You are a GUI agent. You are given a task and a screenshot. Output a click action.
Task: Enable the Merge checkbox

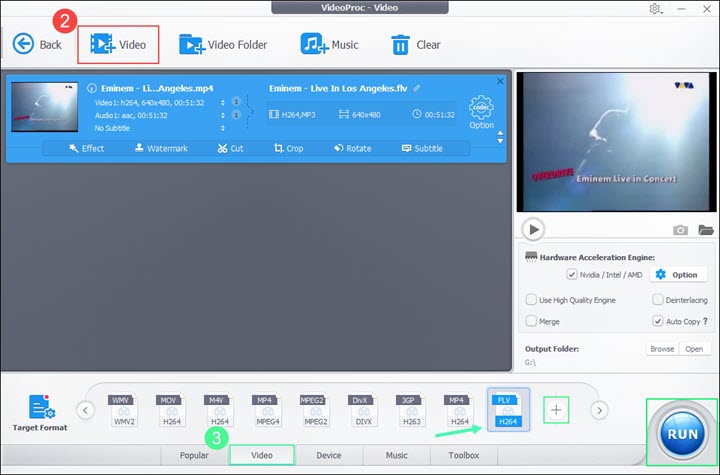coord(531,321)
